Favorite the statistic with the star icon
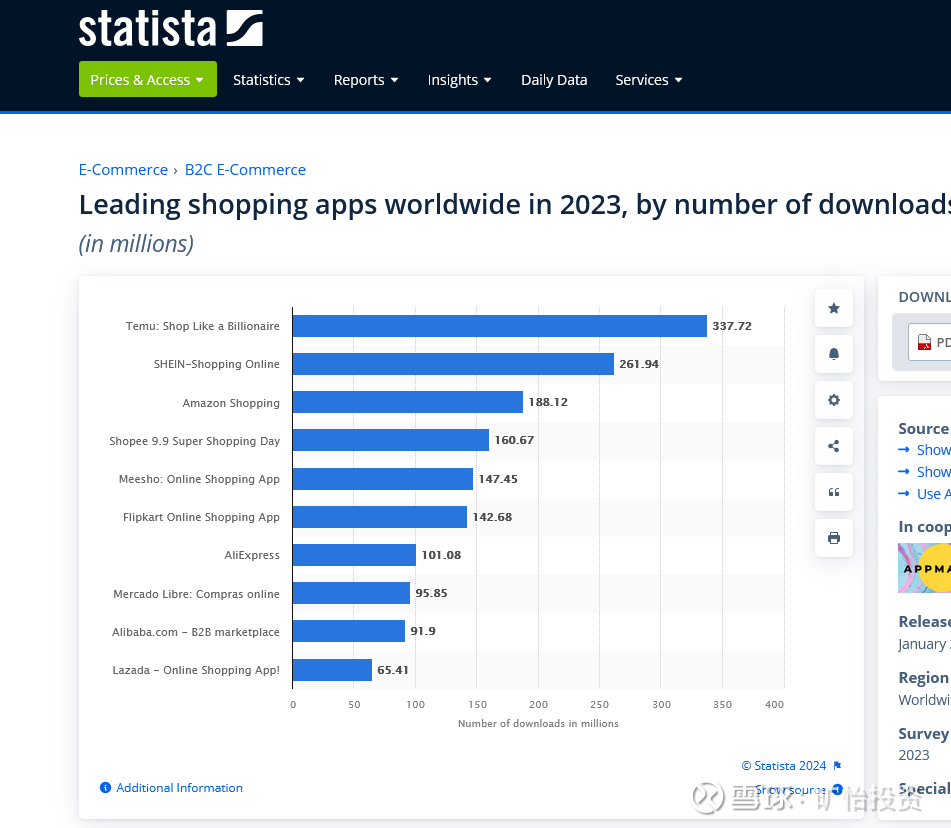 [834, 308]
